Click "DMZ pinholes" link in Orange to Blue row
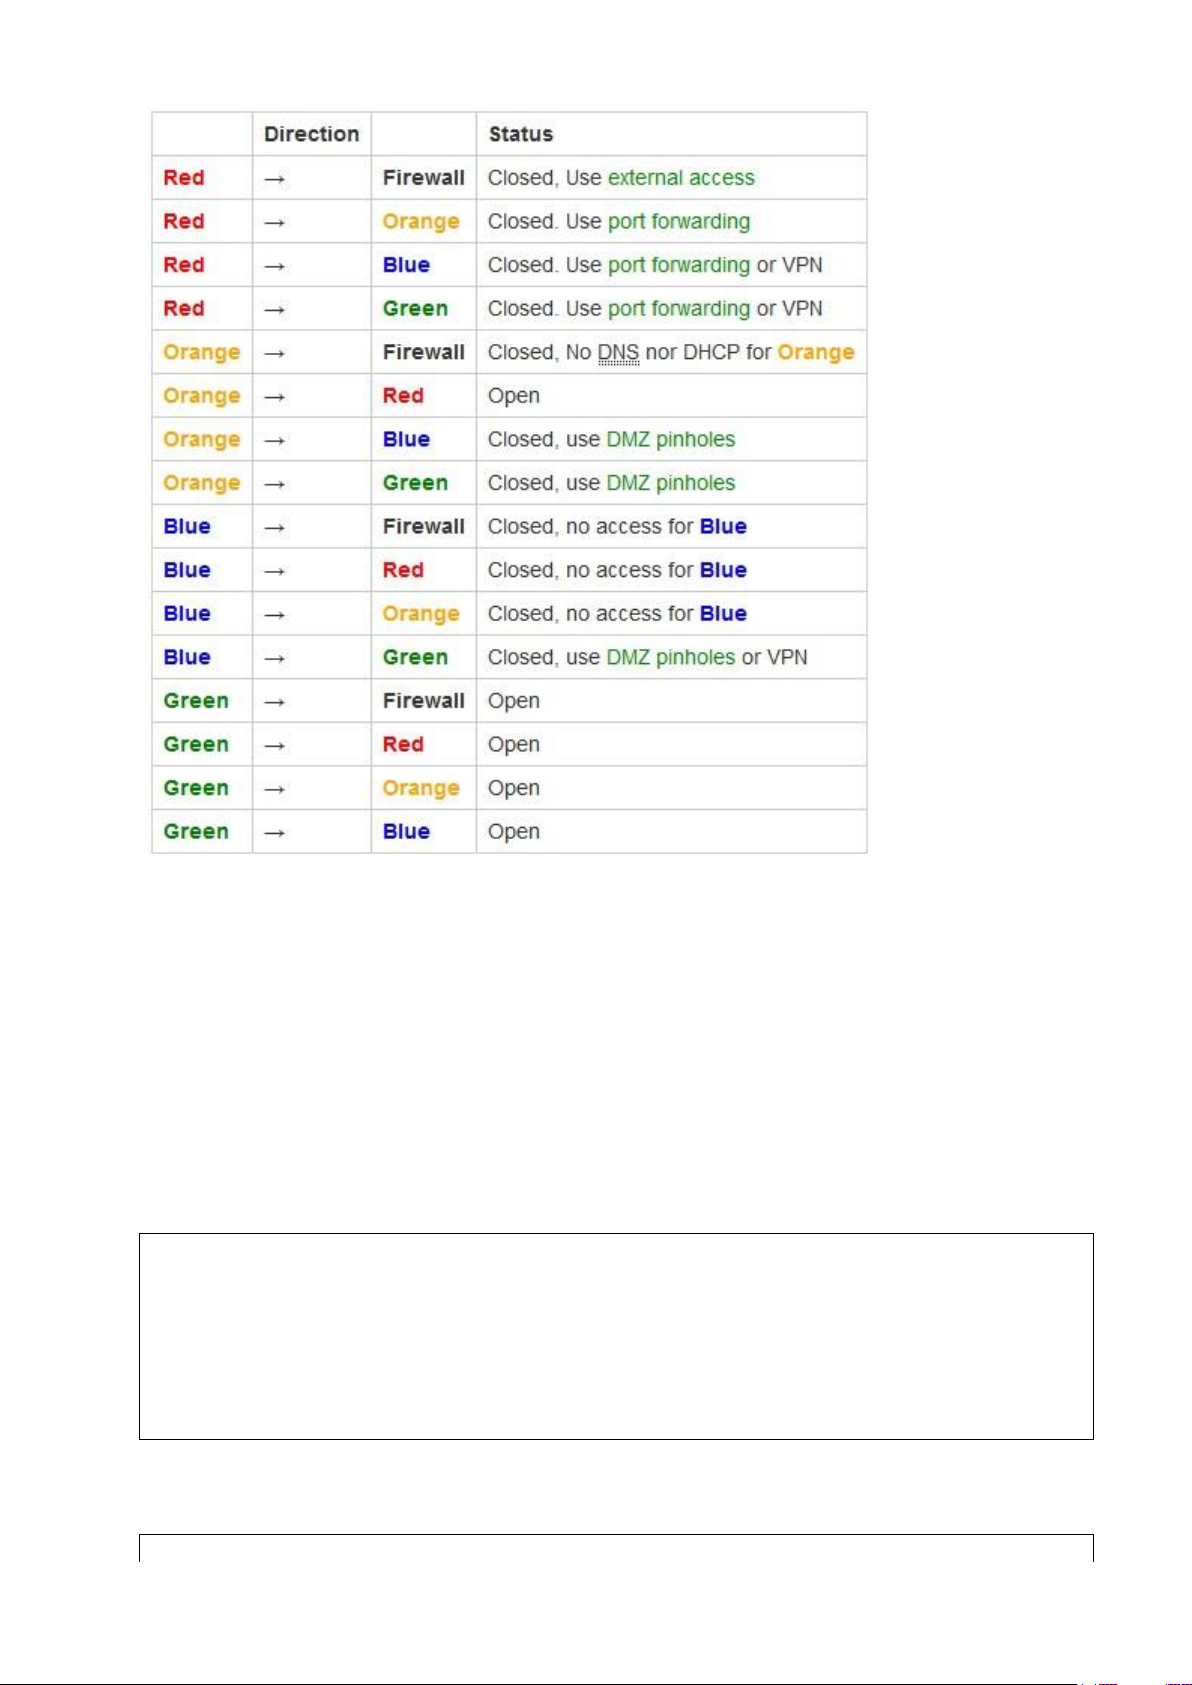 click(x=670, y=440)
